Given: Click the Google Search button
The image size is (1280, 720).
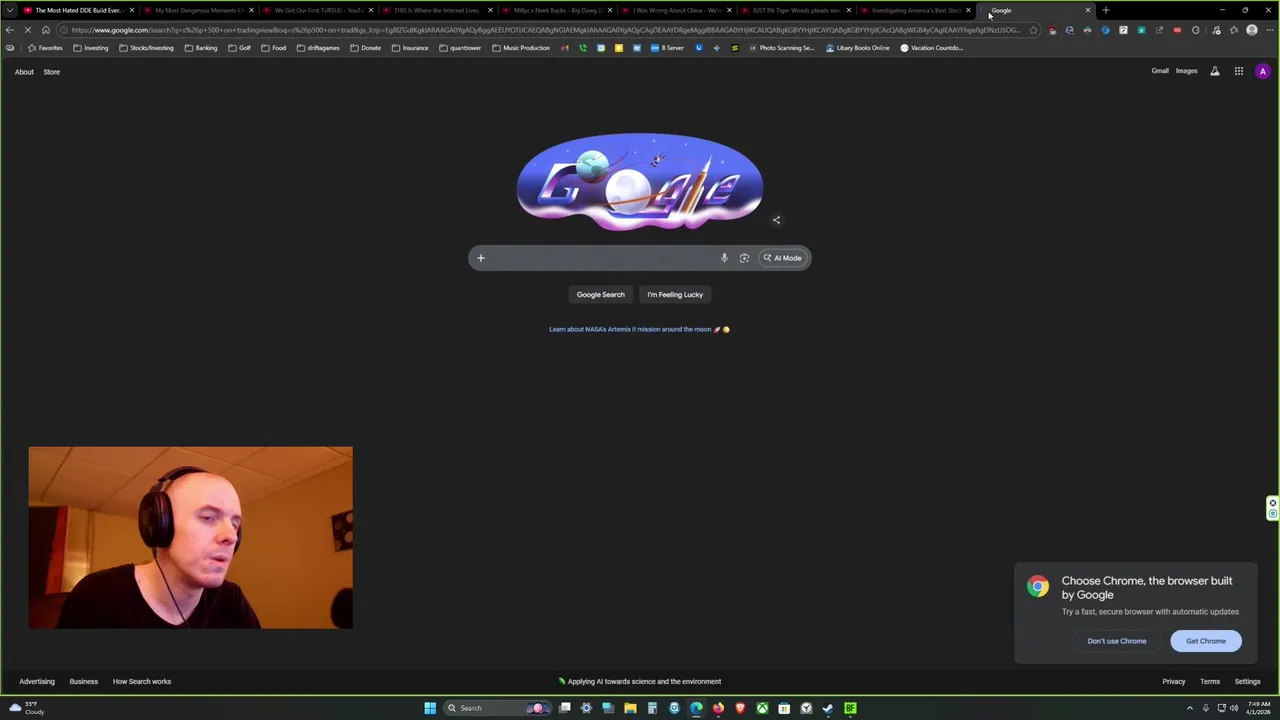Looking at the screenshot, I should pos(600,294).
